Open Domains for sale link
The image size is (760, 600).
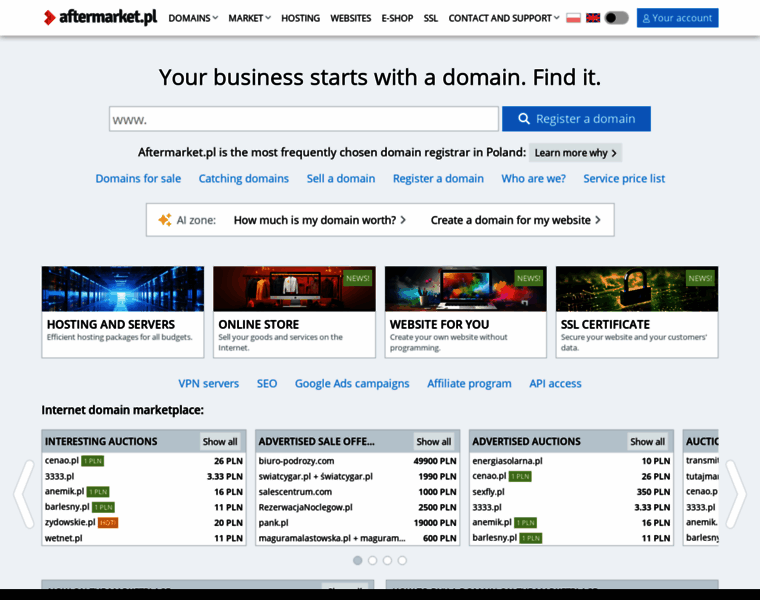tap(138, 178)
